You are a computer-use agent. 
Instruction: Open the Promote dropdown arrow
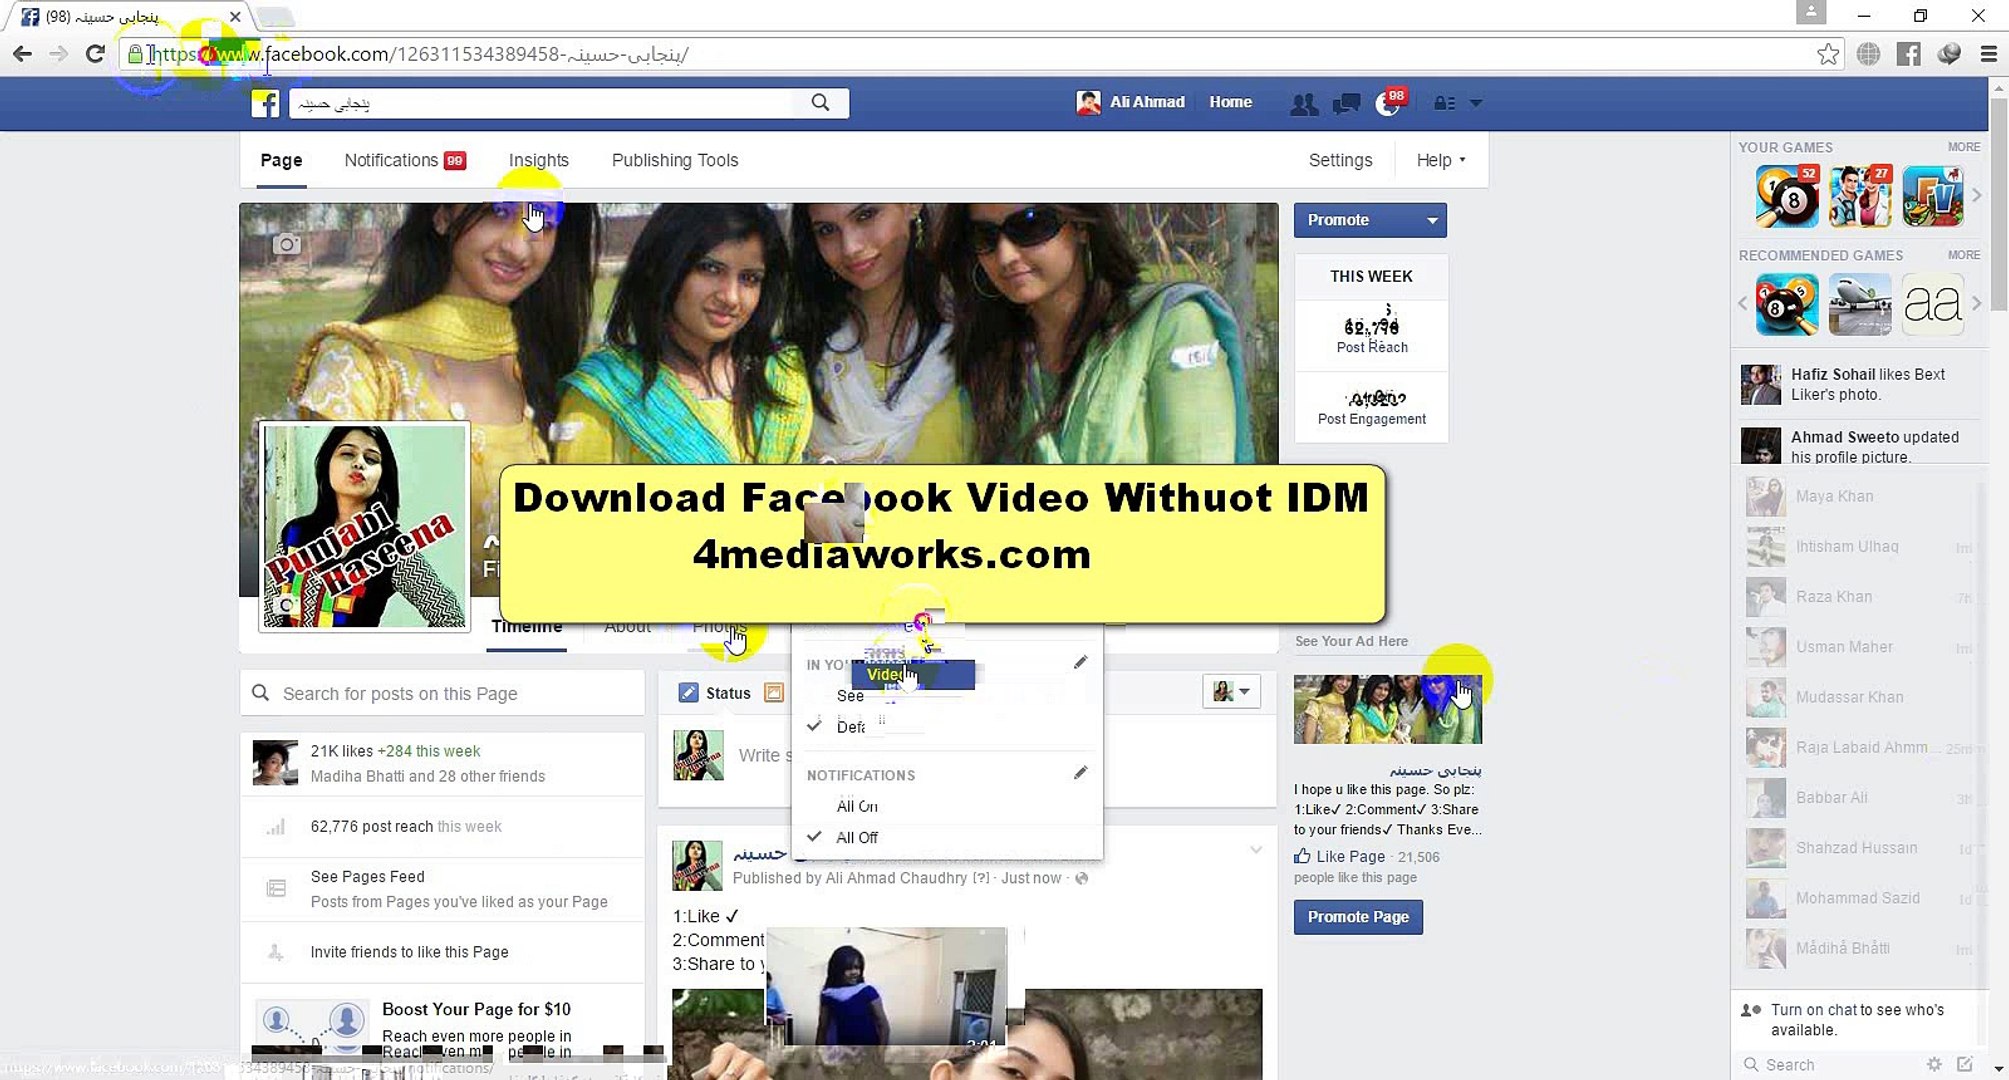pyautogui.click(x=1432, y=220)
